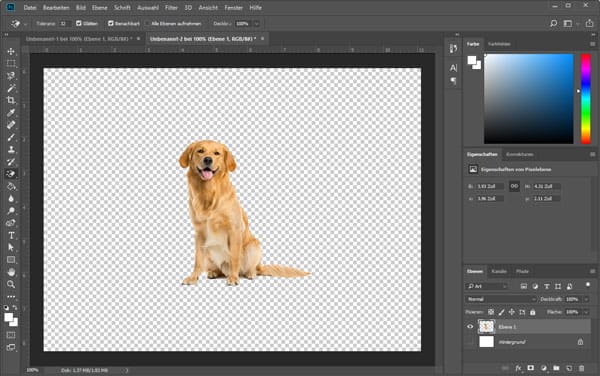
Task: Select the Eyedropper tool
Action: pyautogui.click(x=11, y=112)
